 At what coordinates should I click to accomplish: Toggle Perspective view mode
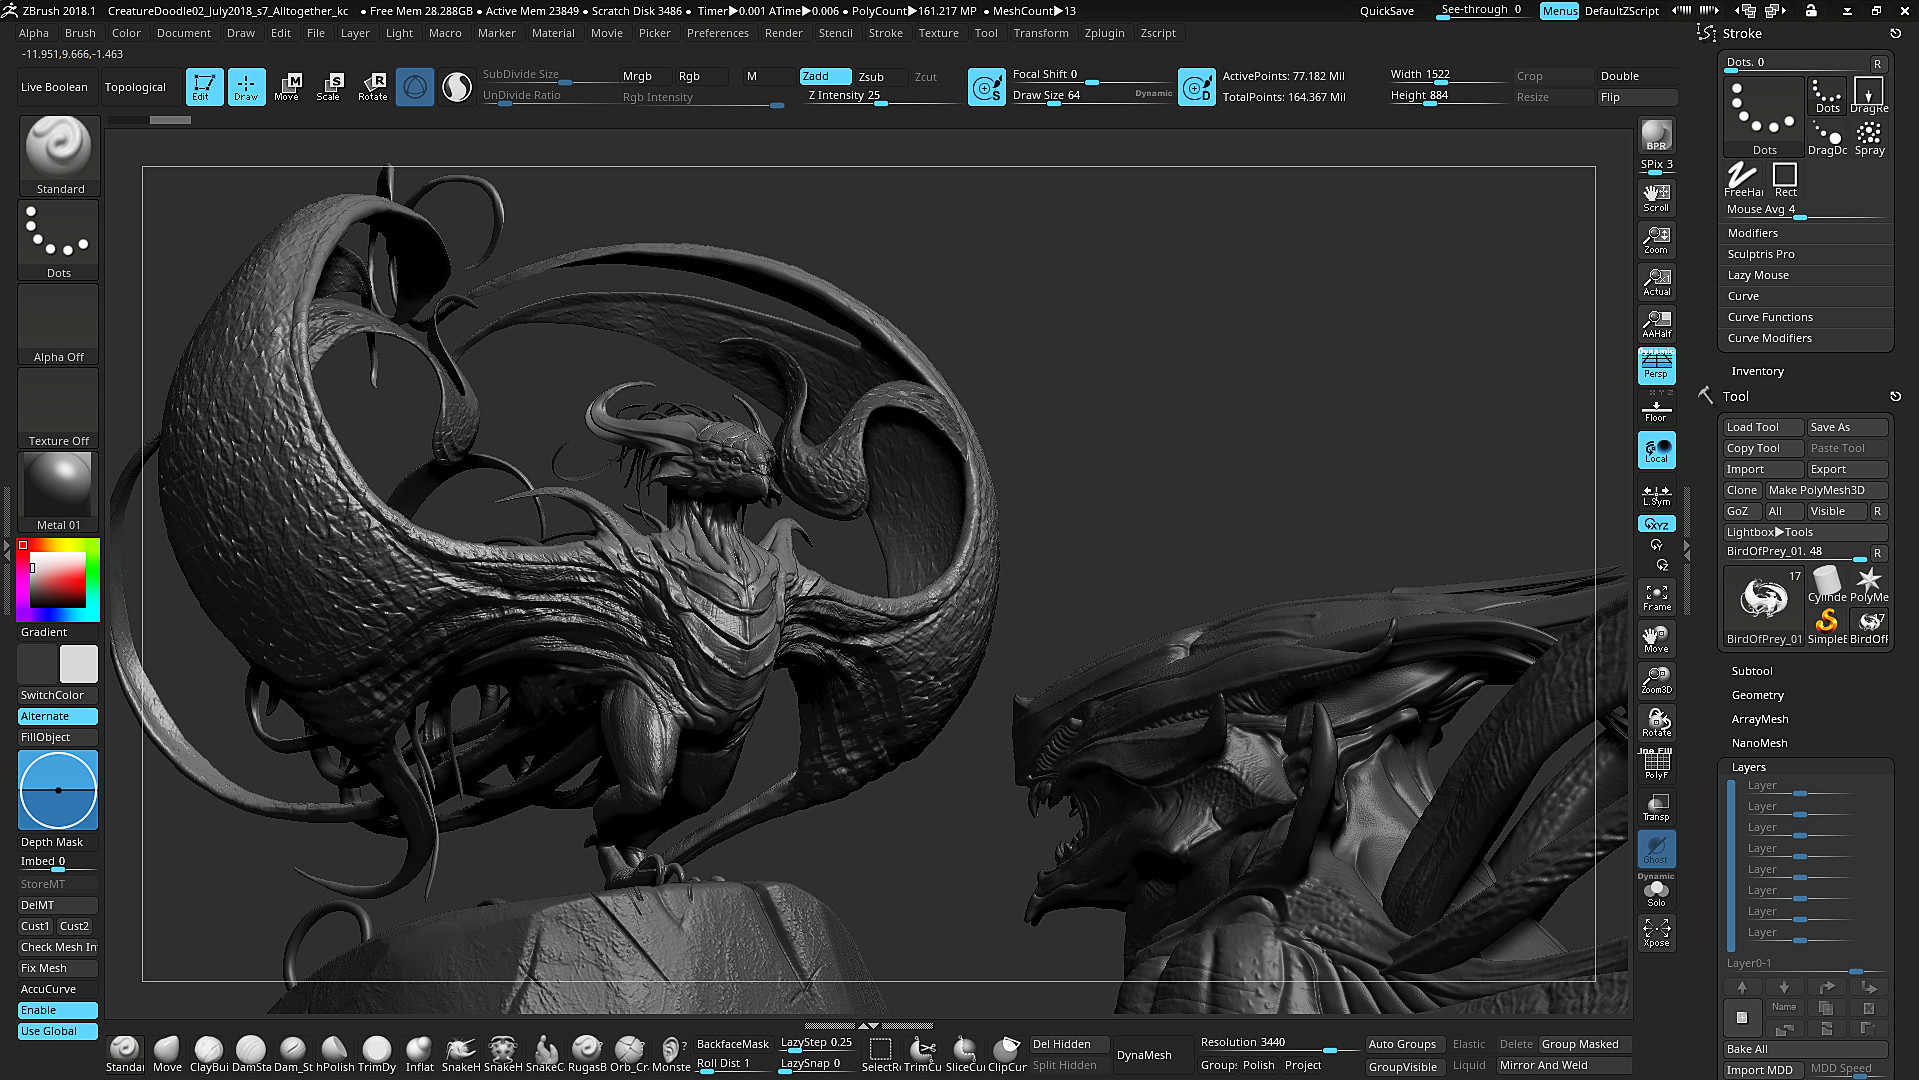[1656, 365]
